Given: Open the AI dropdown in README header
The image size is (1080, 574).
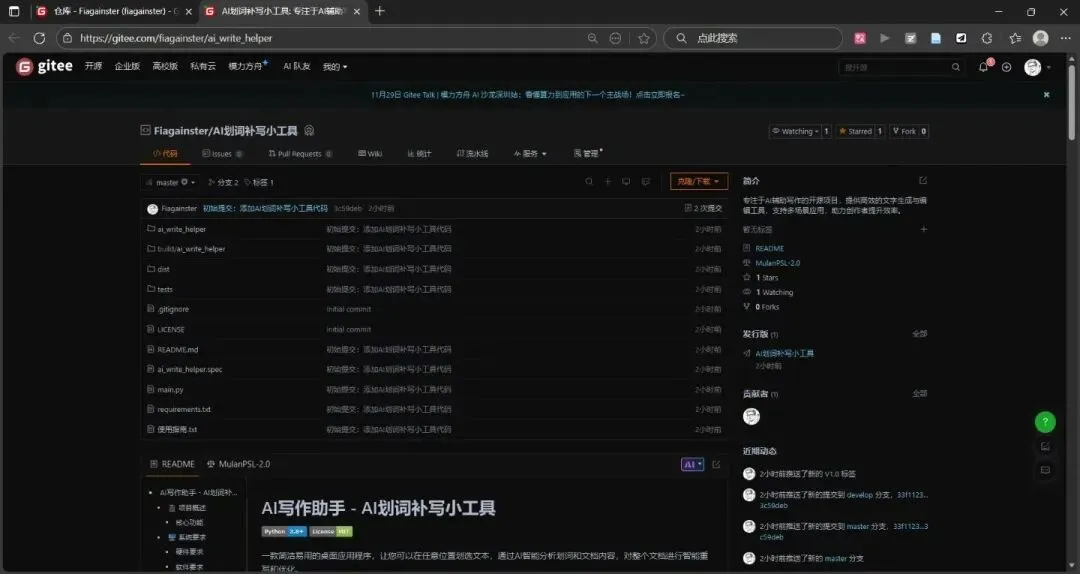Looking at the screenshot, I should [x=692, y=464].
